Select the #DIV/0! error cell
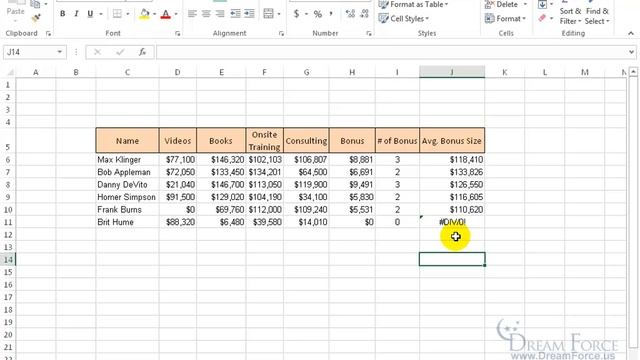This screenshot has height=360, width=640. [x=452, y=222]
